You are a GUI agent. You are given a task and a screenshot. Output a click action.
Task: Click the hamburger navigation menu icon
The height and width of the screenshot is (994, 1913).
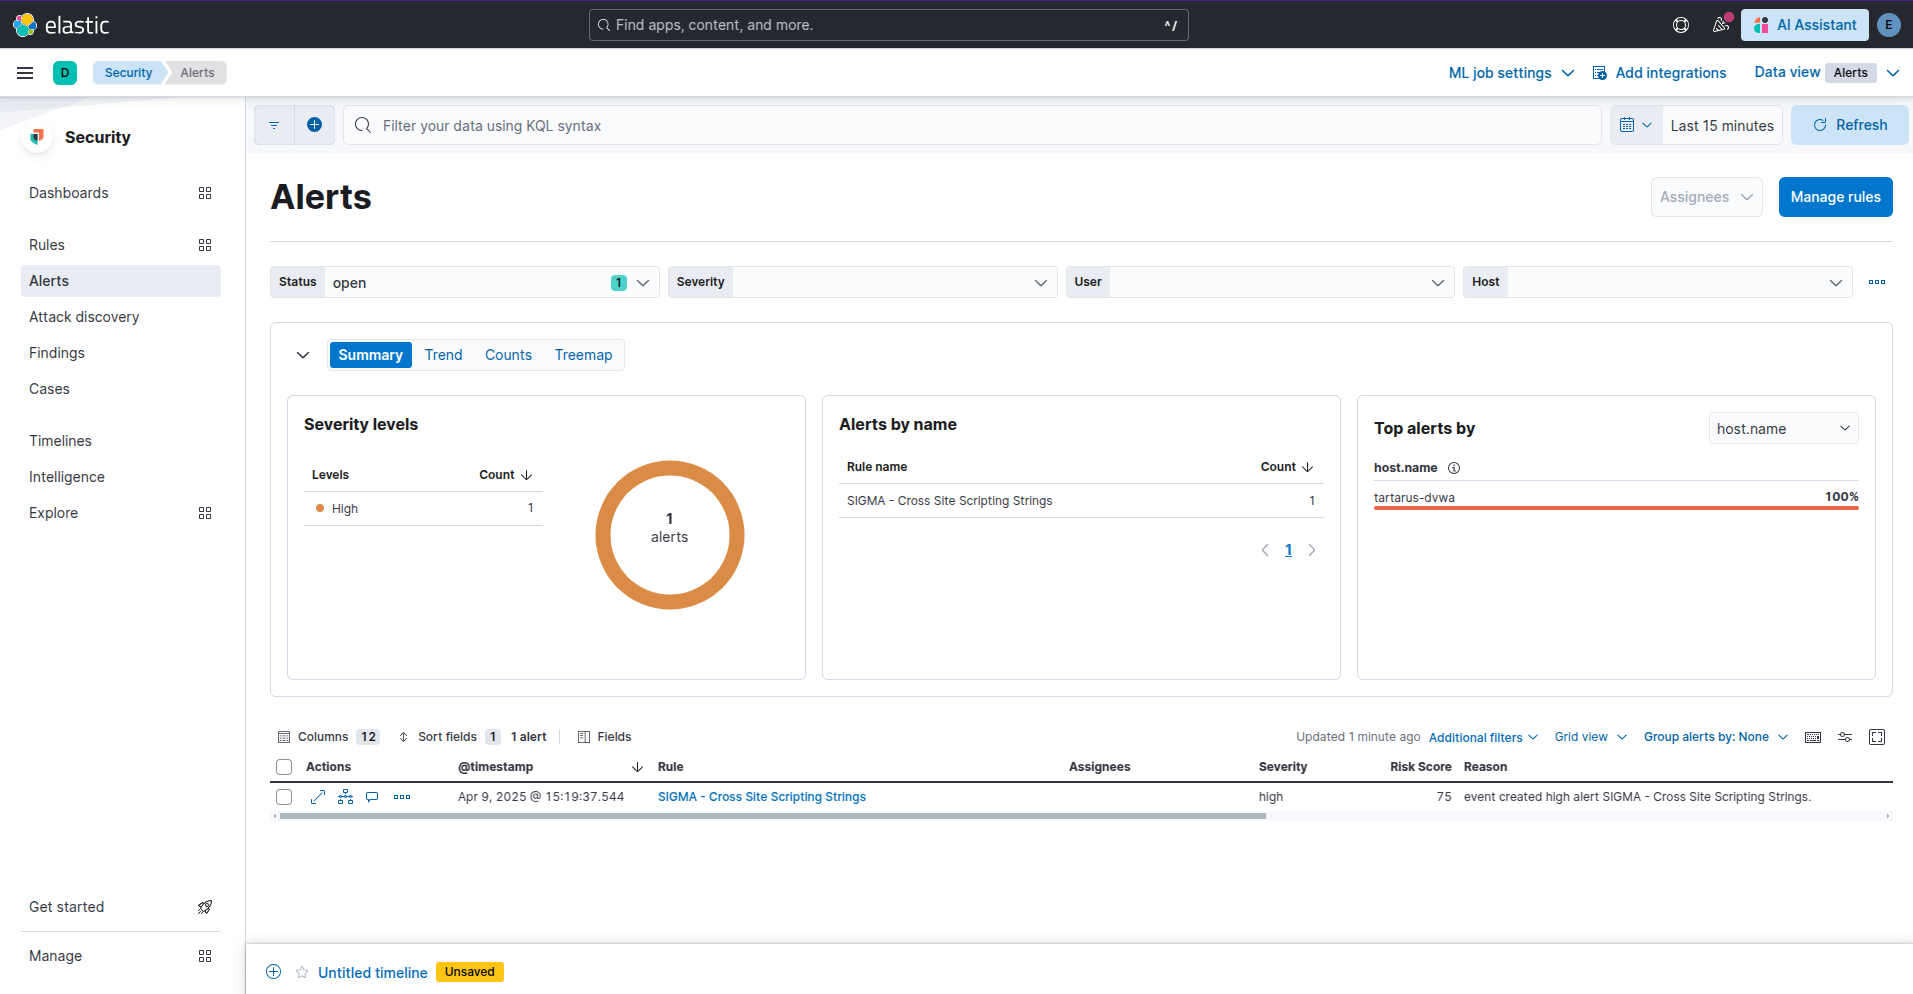click(25, 73)
